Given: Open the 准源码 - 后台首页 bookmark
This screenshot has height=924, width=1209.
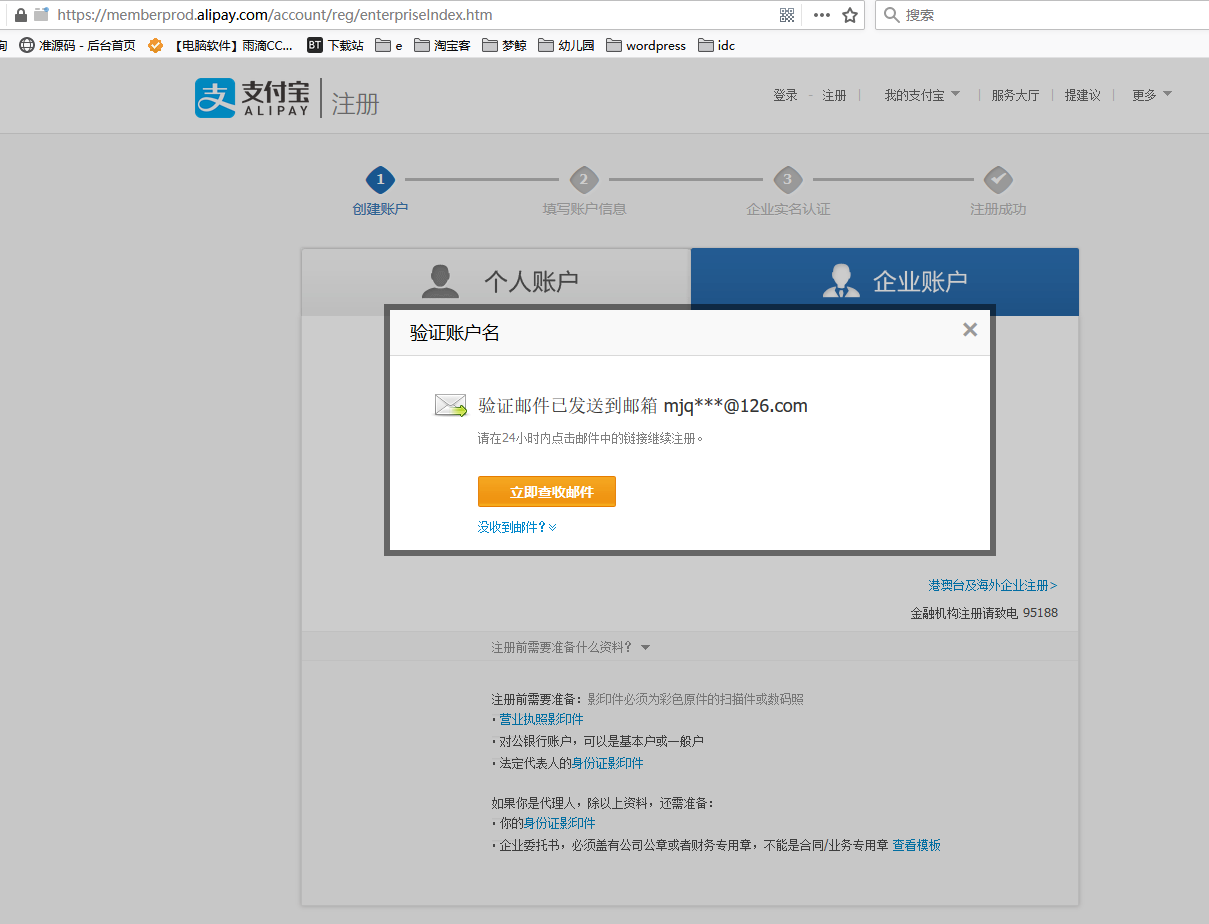Looking at the screenshot, I should click(77, 45).
